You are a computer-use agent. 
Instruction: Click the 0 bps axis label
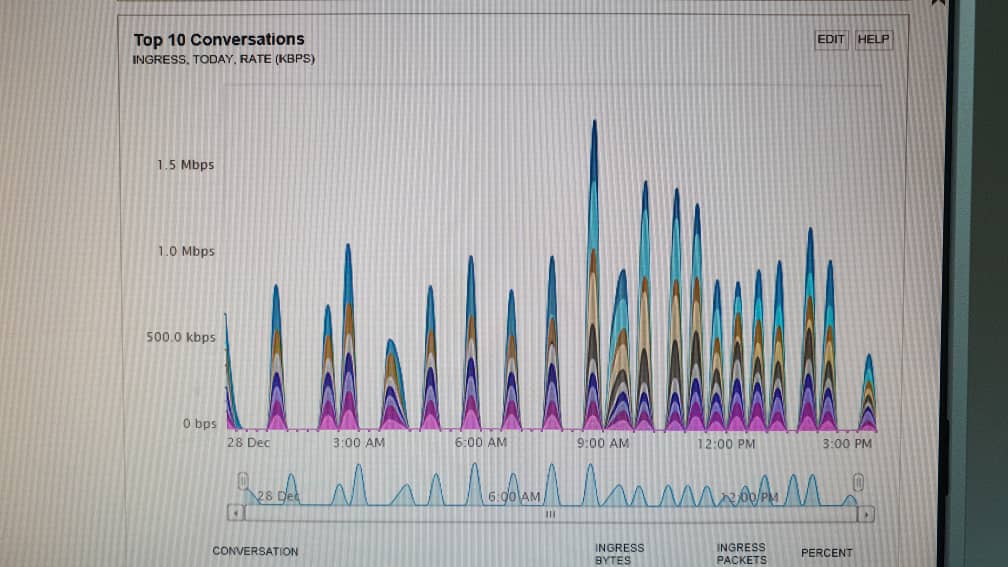[x=199, y=424]
